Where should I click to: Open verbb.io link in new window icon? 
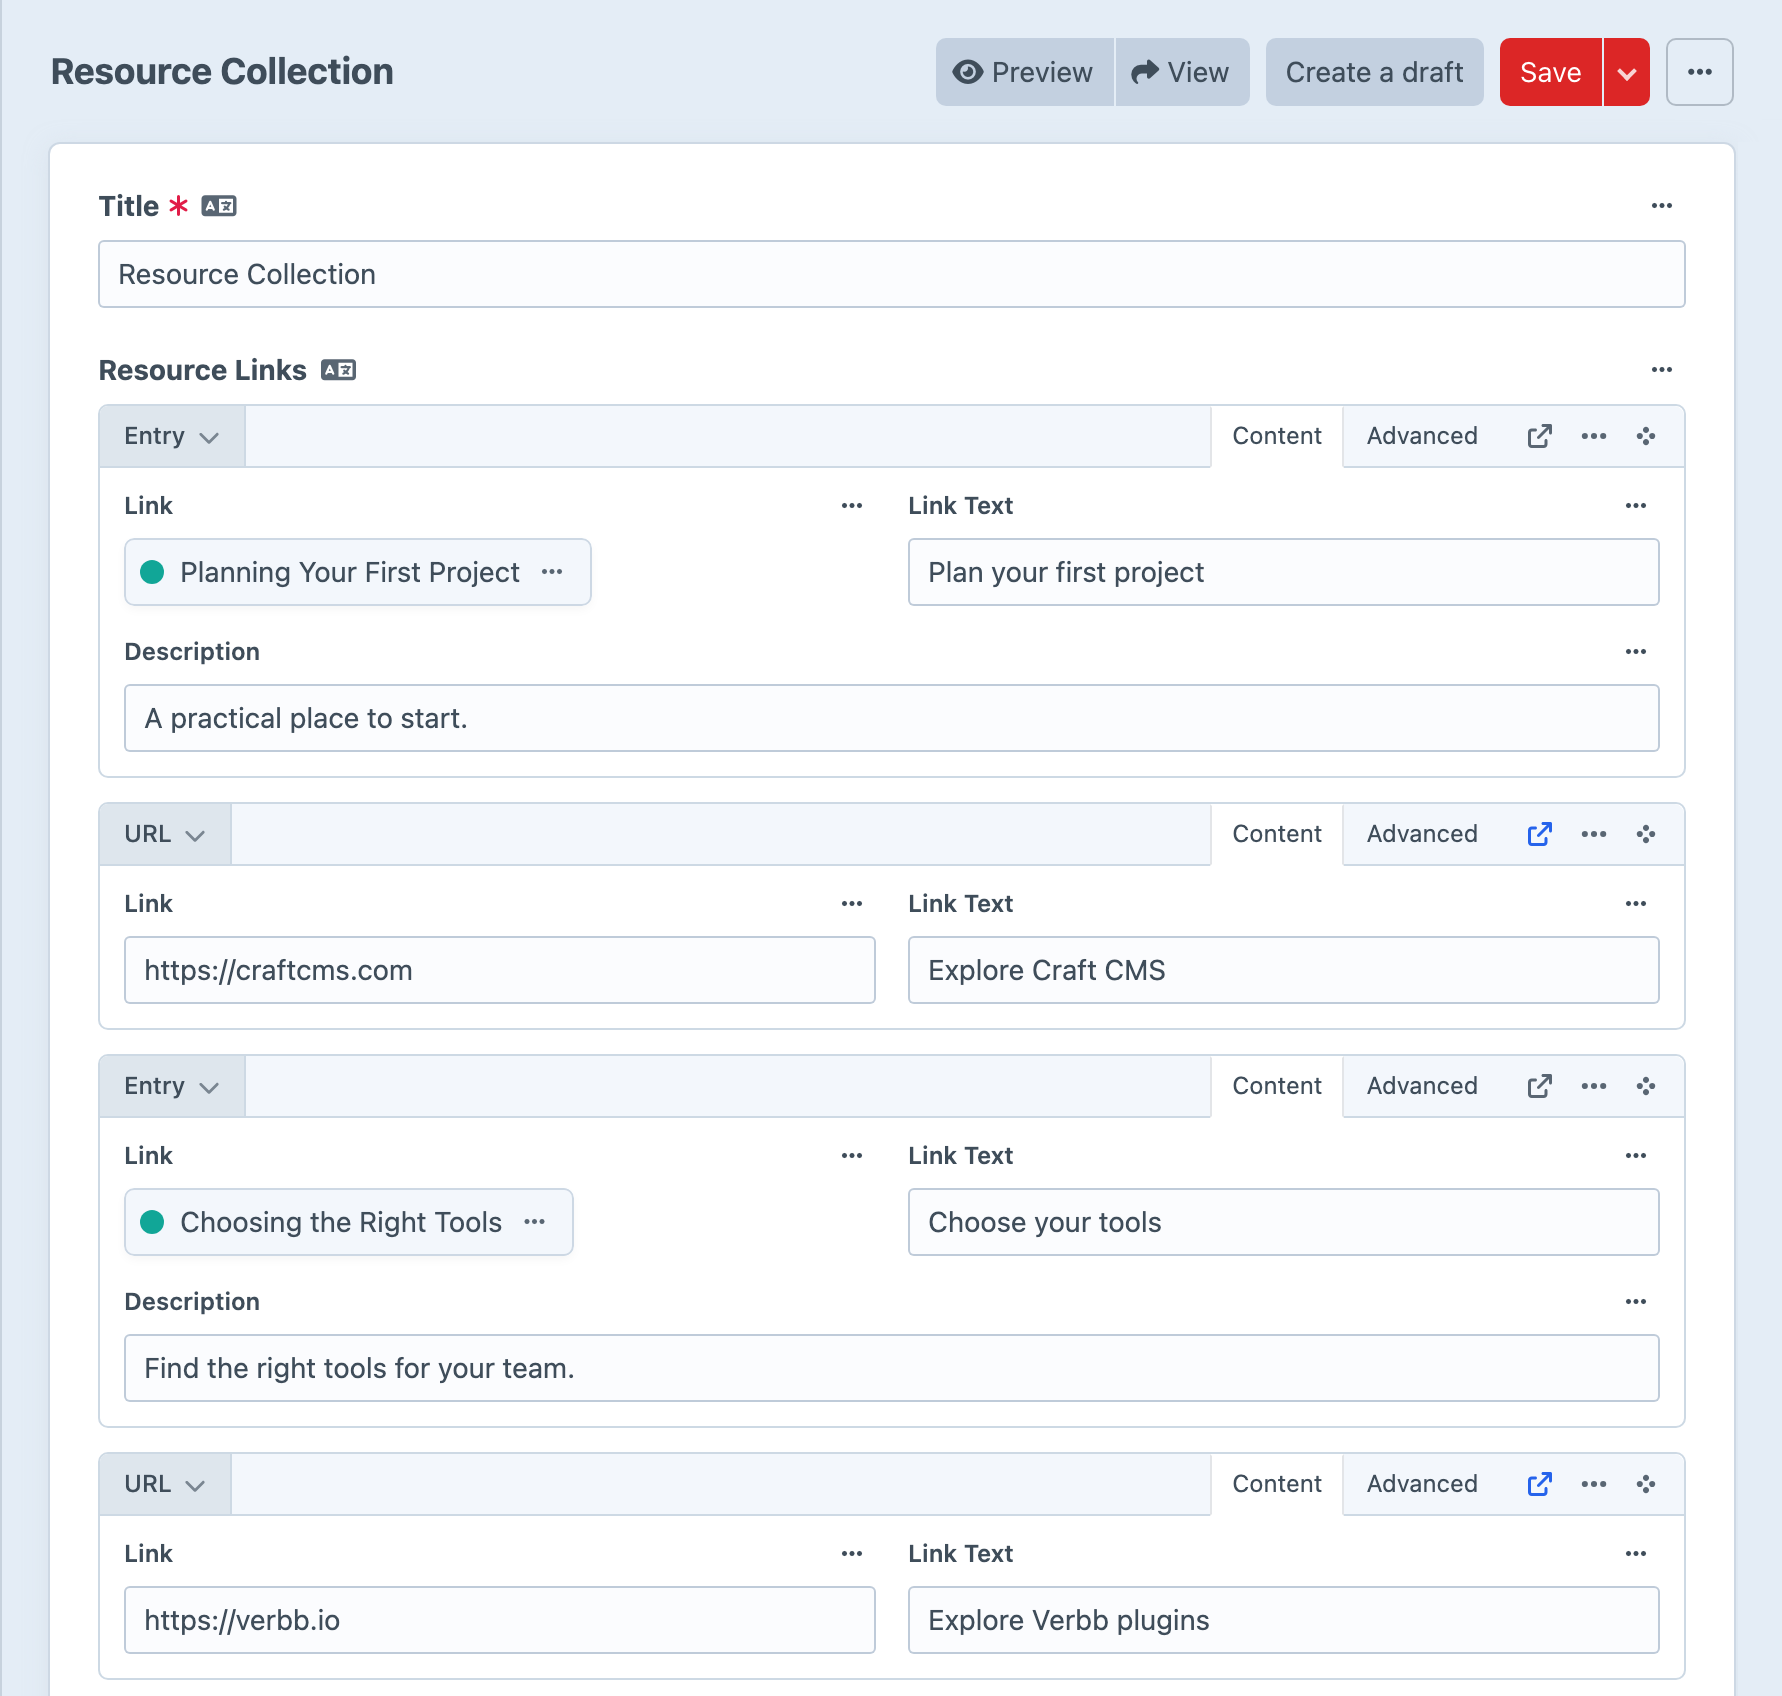click(1540, 1484)
